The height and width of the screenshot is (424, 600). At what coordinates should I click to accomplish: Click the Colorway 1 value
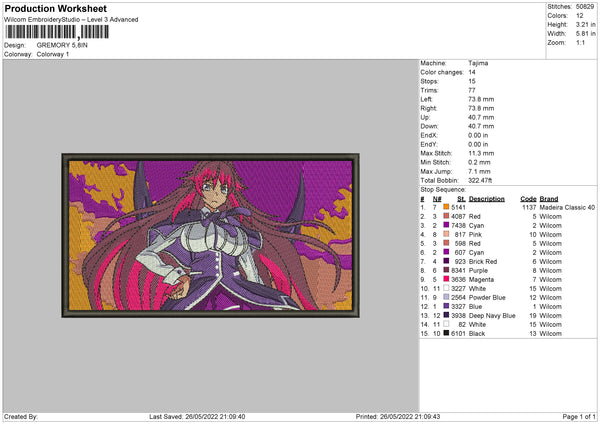[53, 54]
